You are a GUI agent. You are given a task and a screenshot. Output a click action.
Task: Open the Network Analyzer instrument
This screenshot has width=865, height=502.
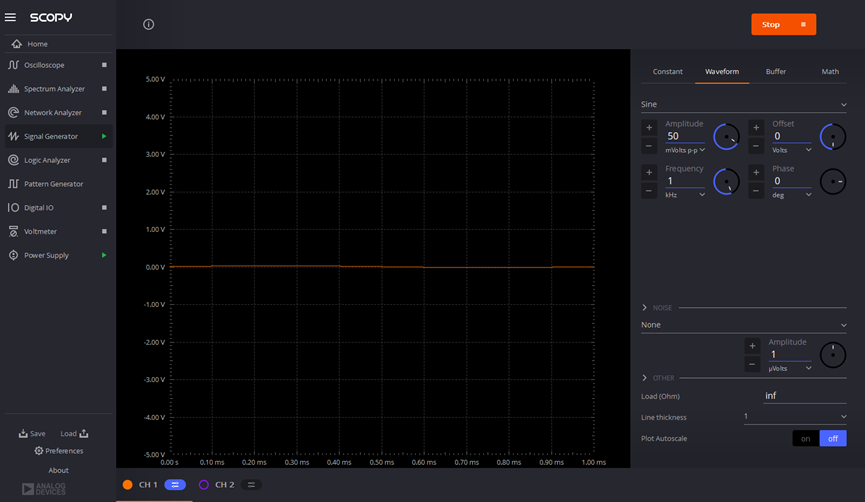[x=52, y=113]
